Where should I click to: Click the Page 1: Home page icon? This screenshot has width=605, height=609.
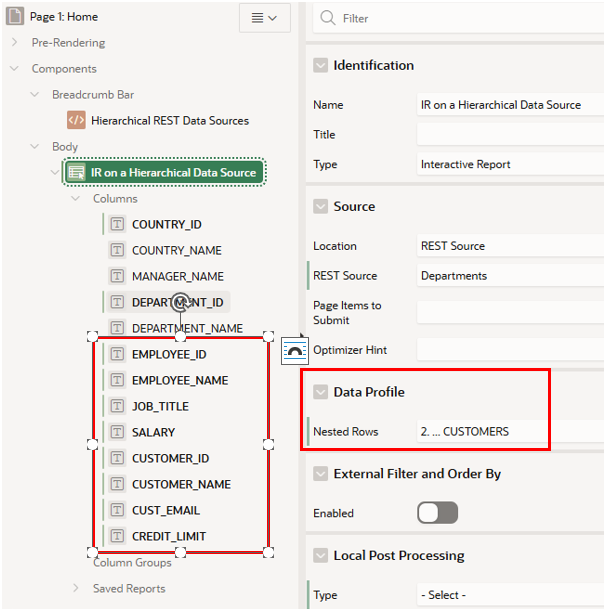15,17
